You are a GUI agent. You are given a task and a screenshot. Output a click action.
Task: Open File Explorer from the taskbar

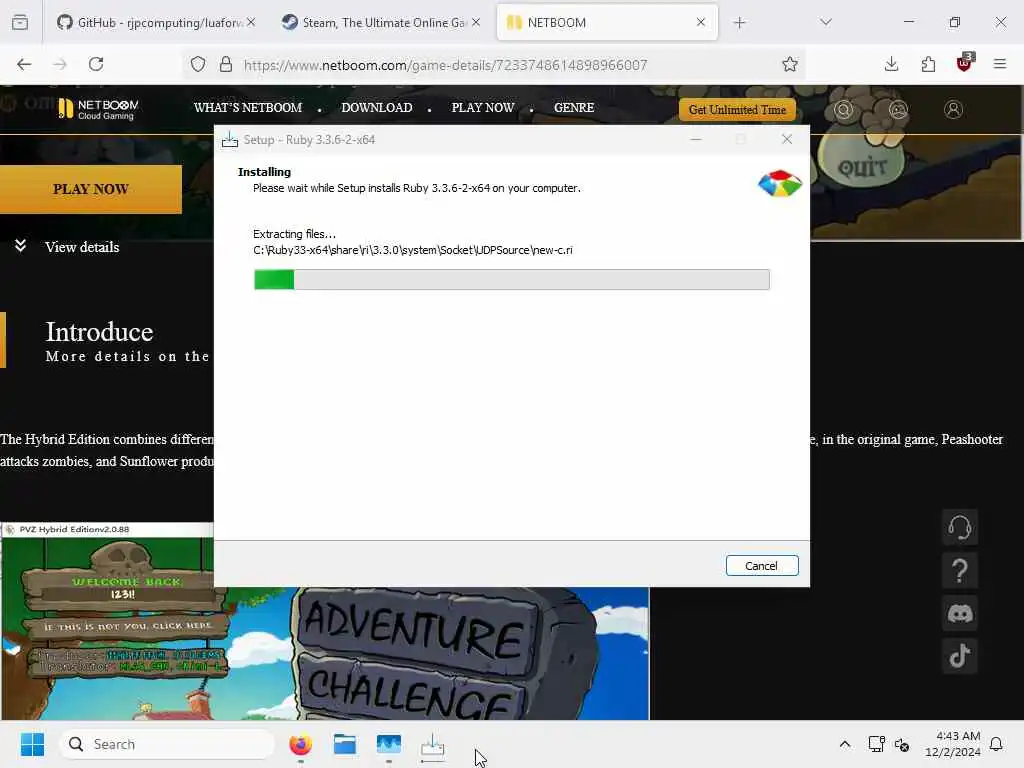click(x=345, y=744)
